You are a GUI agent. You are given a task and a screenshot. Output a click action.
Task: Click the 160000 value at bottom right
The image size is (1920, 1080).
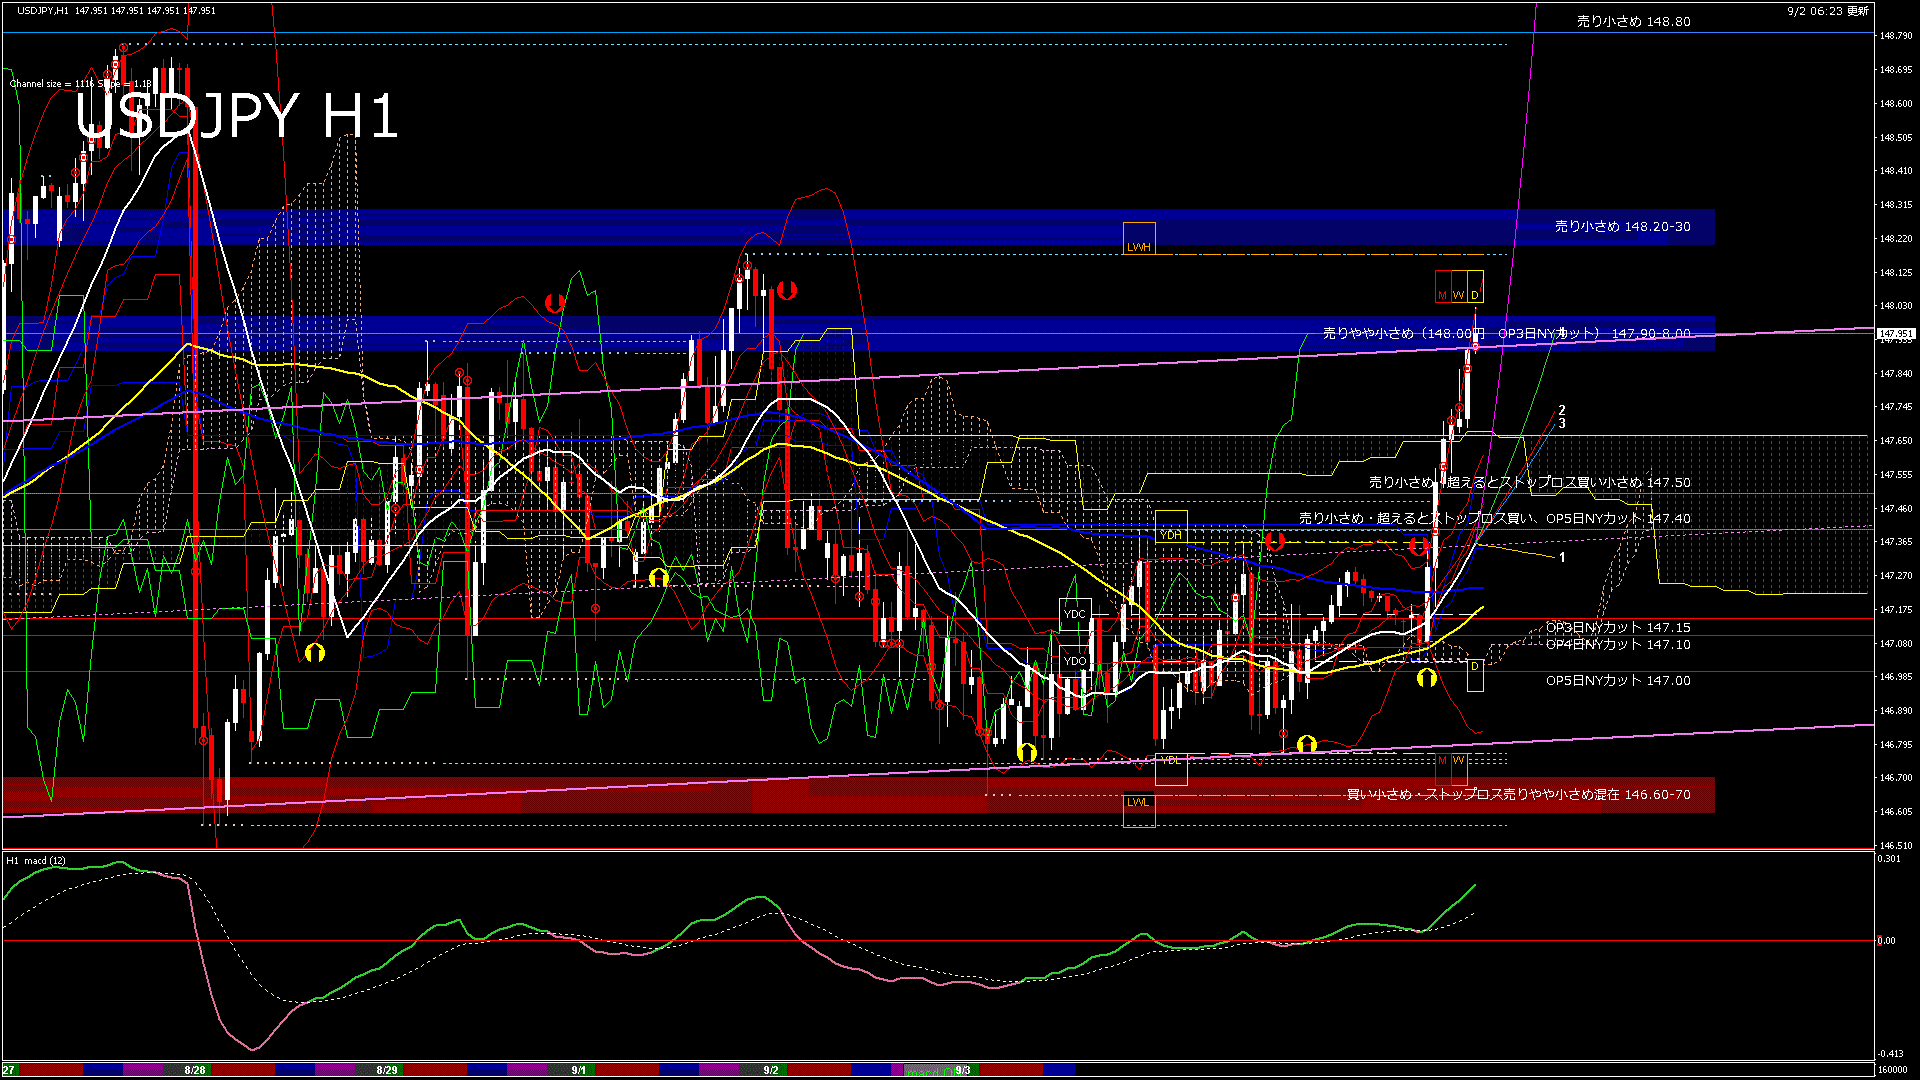1893,1070
